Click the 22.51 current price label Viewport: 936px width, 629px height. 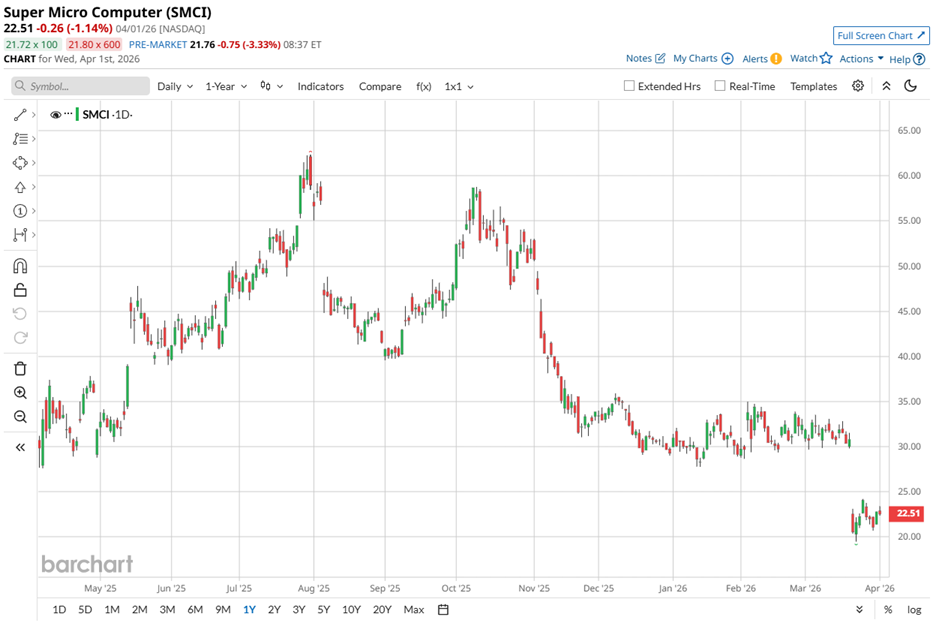click(x=907, y=513)
